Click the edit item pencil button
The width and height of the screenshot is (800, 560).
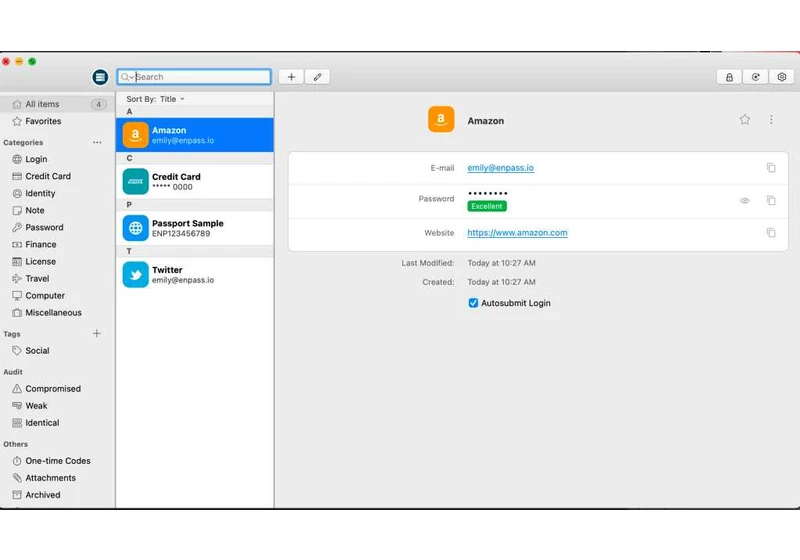point(317,77)
